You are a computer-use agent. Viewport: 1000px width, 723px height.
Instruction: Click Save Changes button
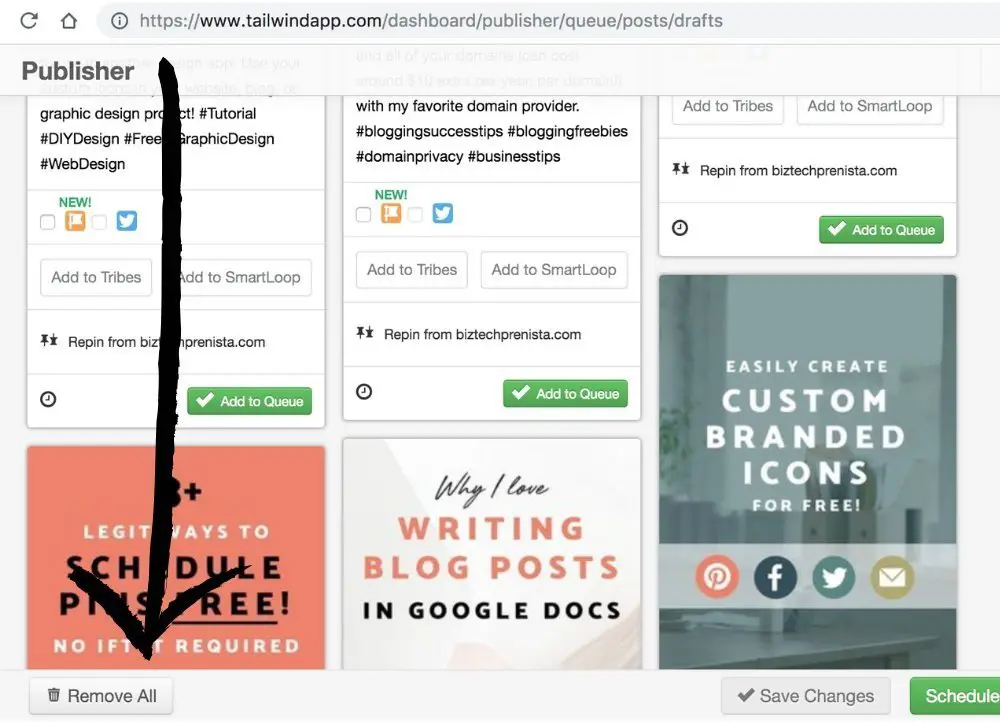(x=805, y=696)
